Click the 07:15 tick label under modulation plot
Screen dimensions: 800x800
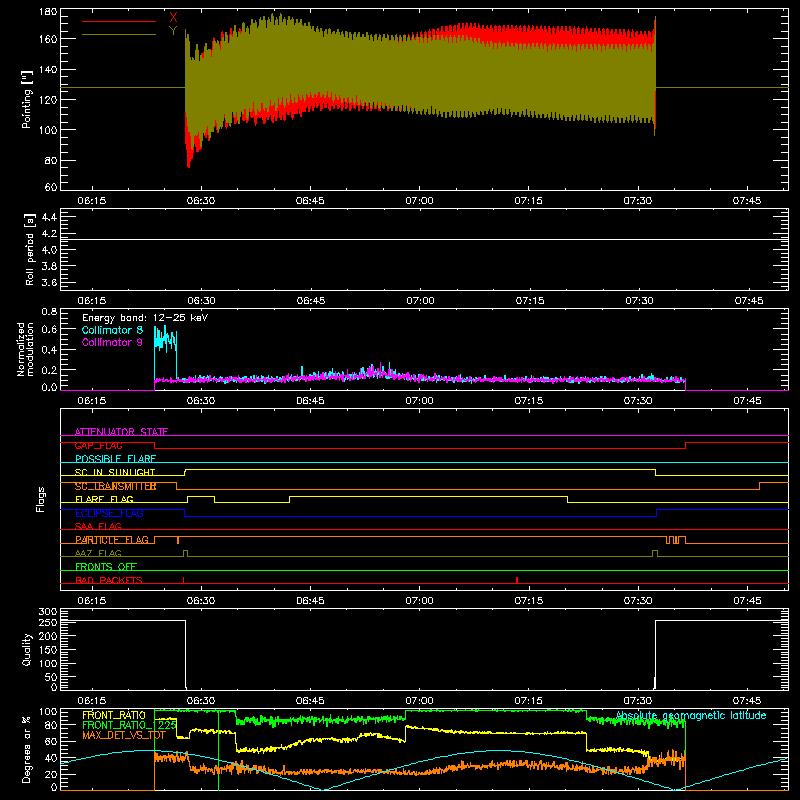coord(529,401)
